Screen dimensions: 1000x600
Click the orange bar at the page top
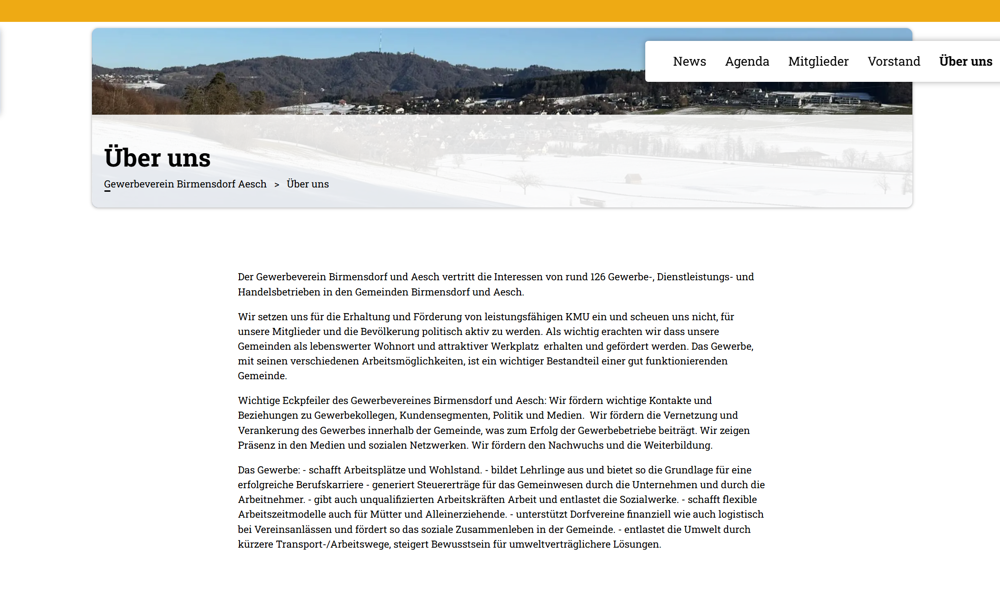point(500,10)
